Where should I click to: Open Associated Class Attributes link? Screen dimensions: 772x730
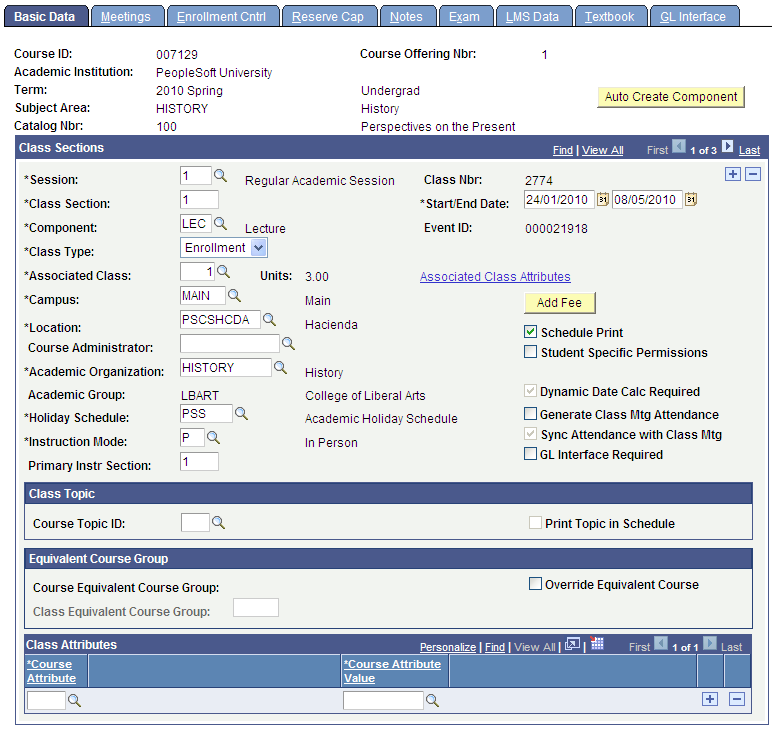point(495,277)
